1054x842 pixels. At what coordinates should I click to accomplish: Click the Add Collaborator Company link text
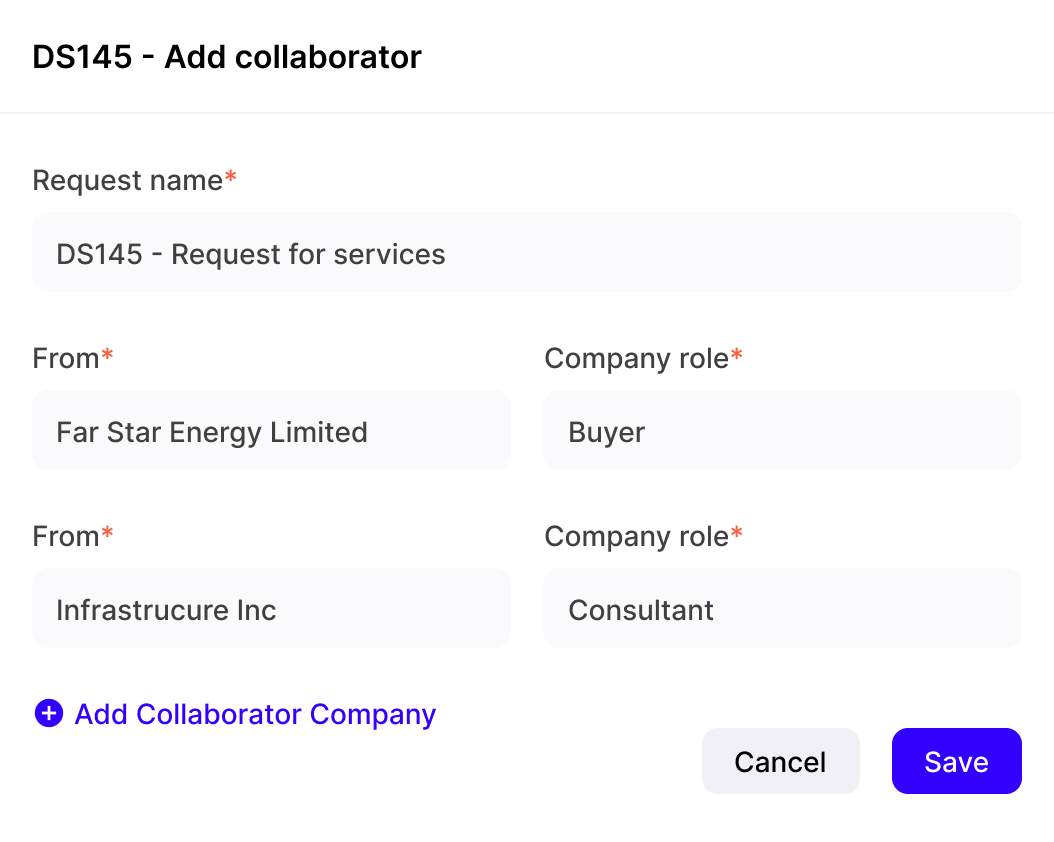(255, 714)
